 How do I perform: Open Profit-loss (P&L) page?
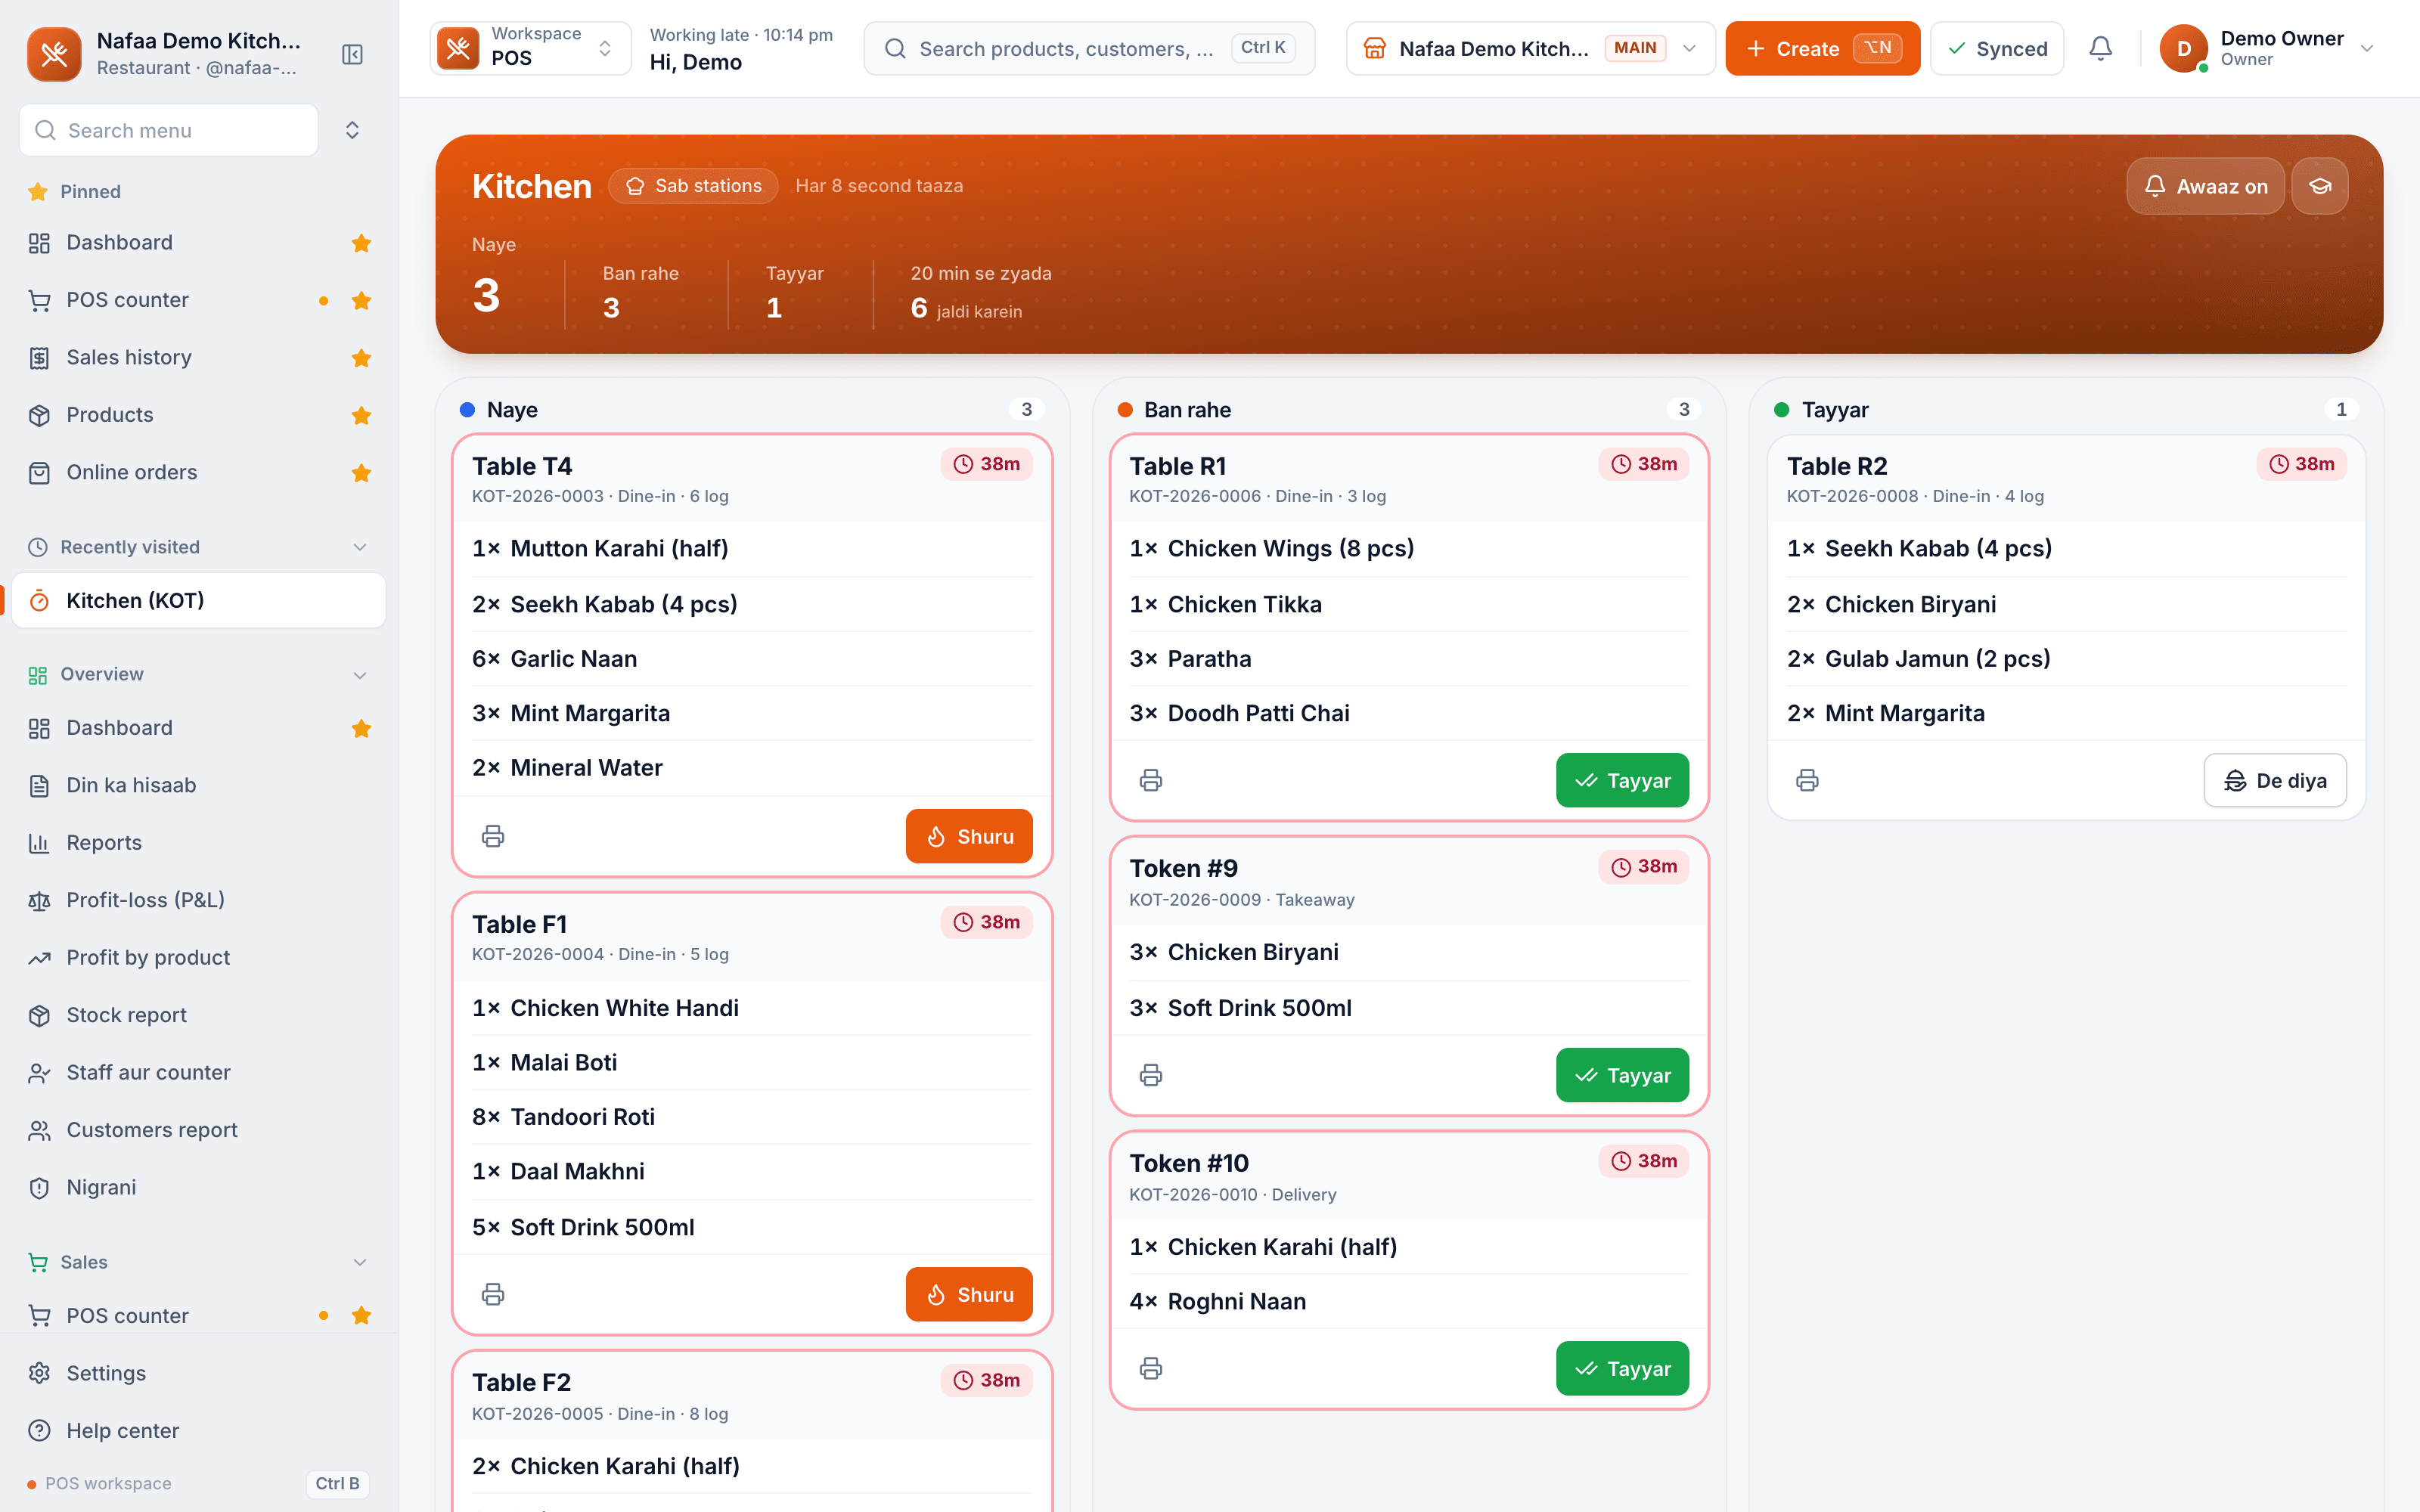(198, 900)
